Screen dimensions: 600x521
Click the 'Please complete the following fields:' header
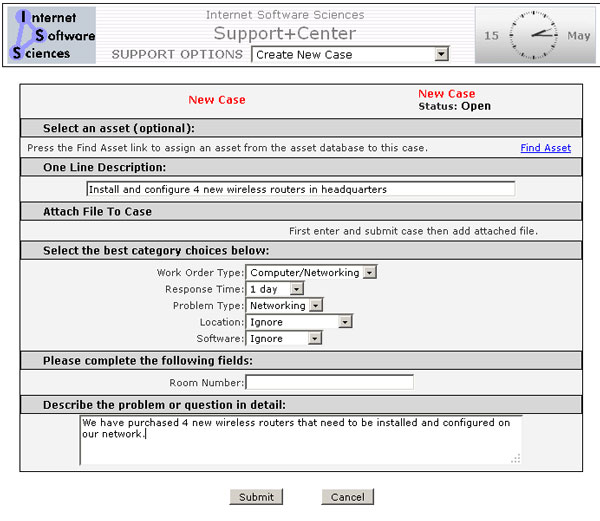[148, 361]
